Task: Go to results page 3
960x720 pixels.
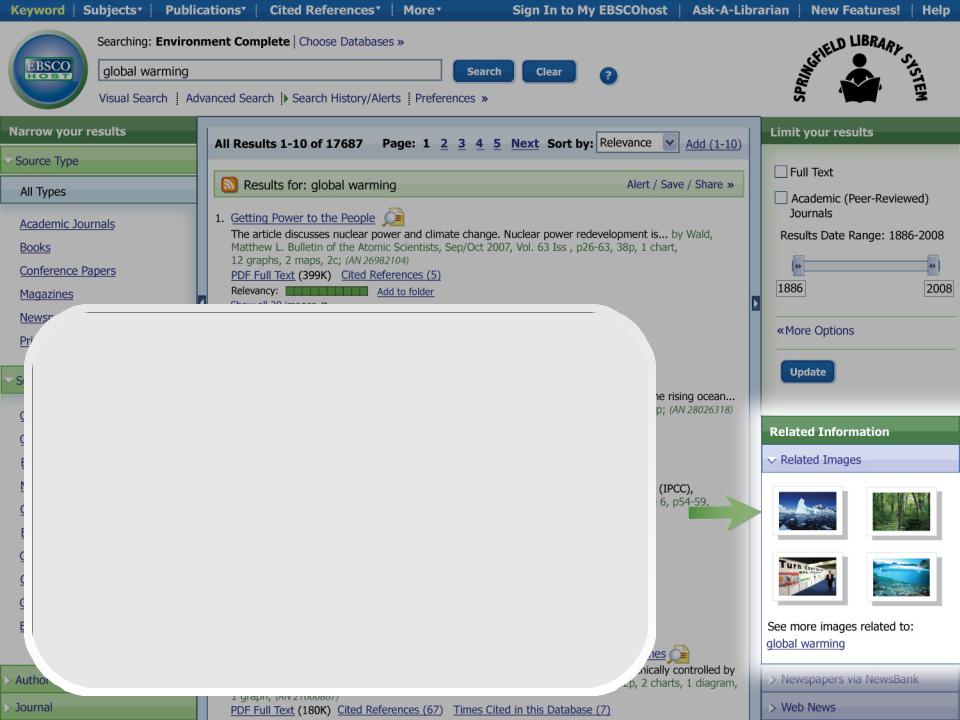Action: [x=462, y=143]
